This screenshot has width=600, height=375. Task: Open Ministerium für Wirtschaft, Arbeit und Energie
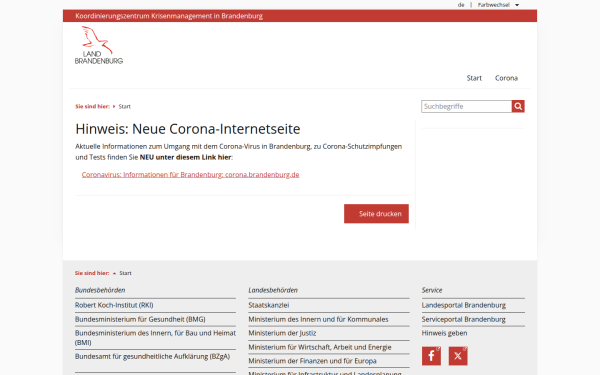(x=320, y=347)
